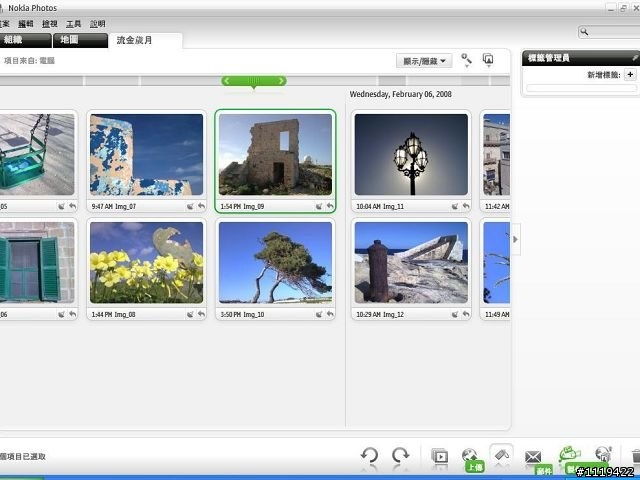Open the 編輯 menu

tap(26, 24)
